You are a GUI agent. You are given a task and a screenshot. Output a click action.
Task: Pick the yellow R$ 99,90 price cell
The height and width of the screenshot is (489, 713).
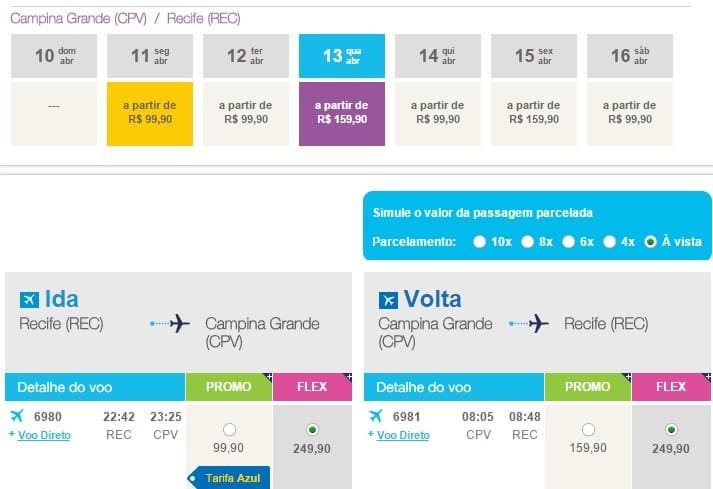tap(150, 114)
